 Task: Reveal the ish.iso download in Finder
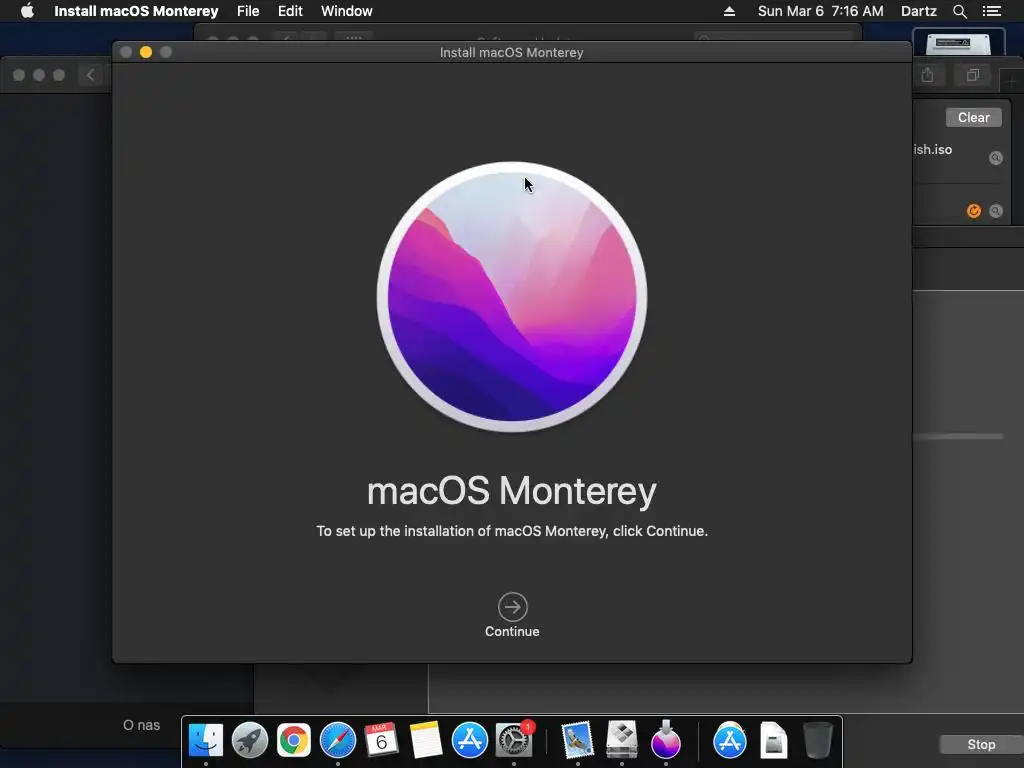[995, 158]
